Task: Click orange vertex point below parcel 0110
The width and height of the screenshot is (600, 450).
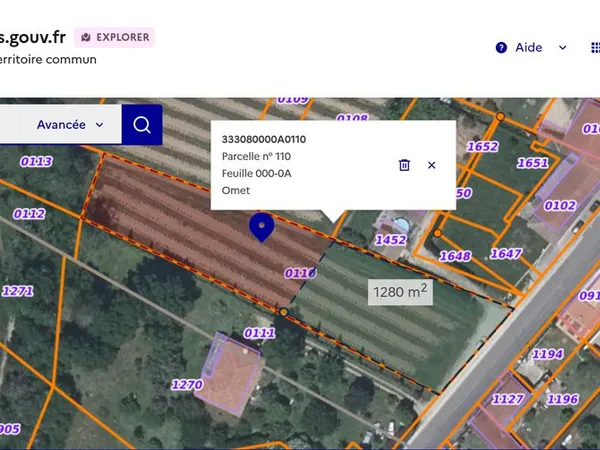Action: tap(284, 312)
